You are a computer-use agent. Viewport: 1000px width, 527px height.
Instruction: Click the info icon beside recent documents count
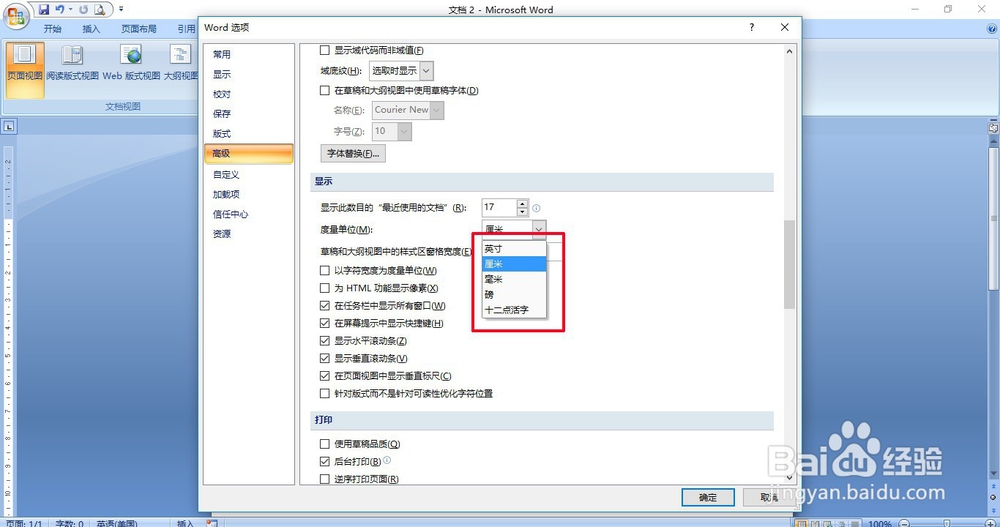coord(536,208)
